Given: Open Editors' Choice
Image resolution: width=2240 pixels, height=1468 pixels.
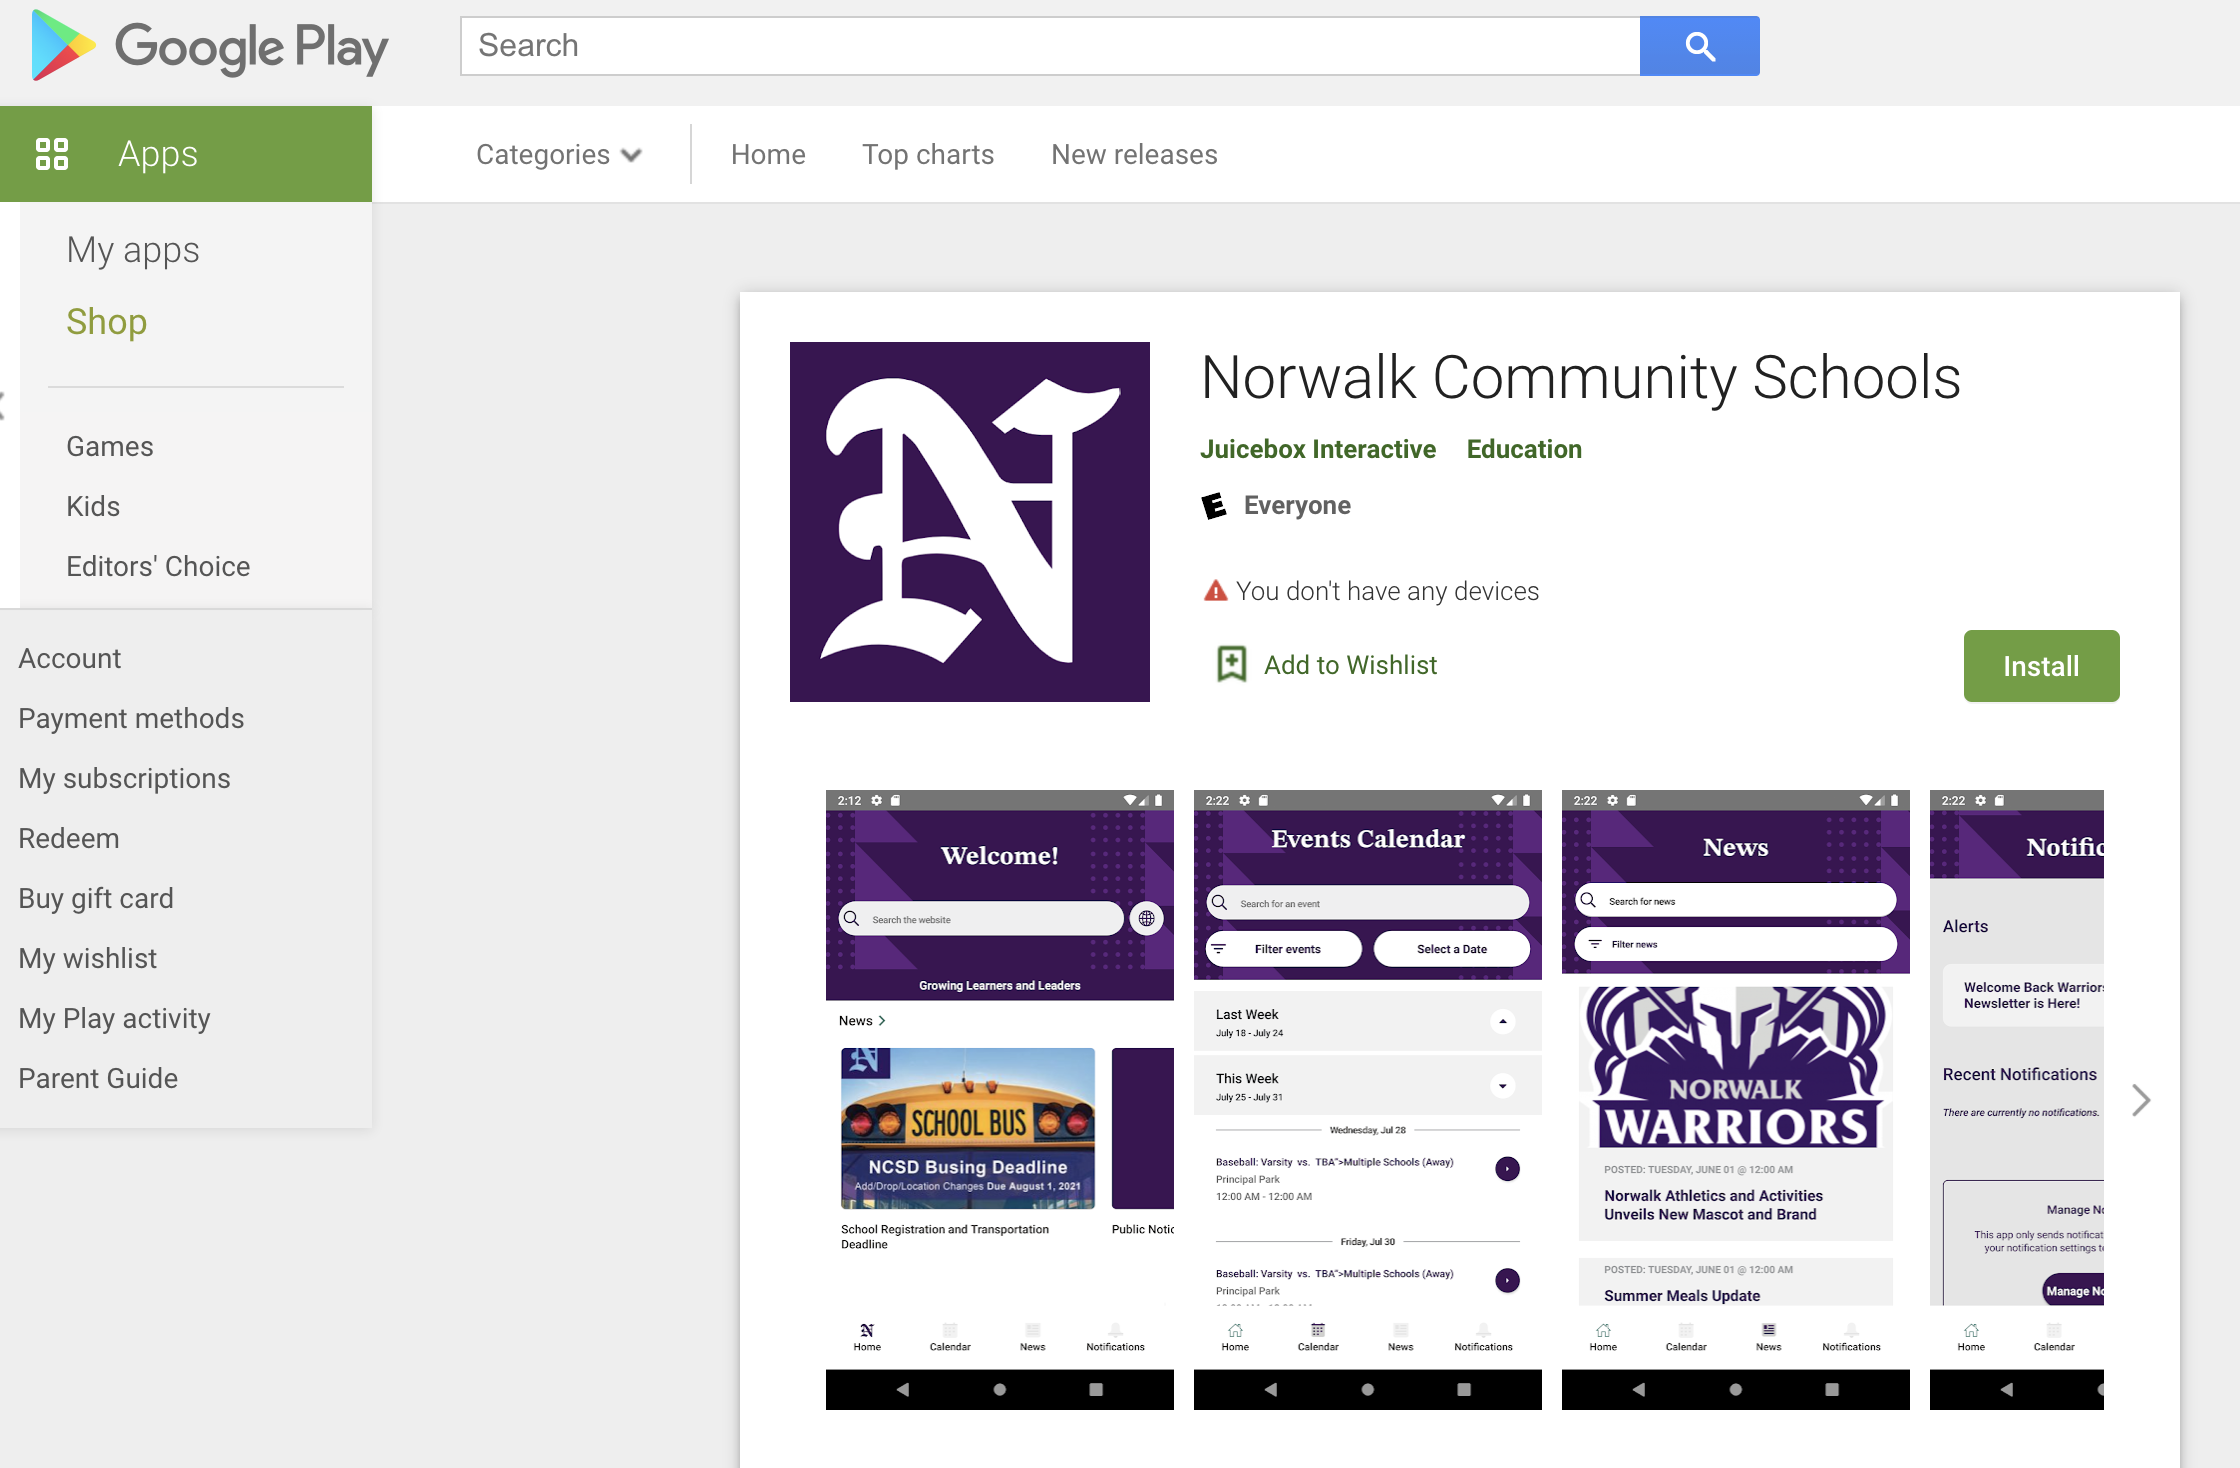Looking at the screenshot, I should tap(158, 566).
